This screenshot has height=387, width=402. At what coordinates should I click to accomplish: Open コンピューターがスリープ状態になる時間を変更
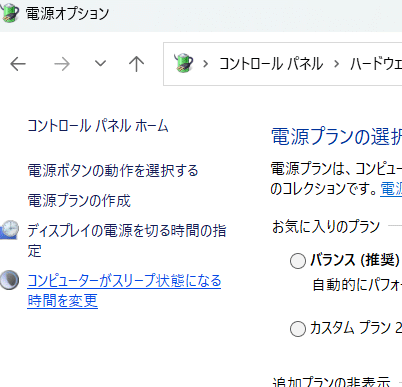tap(124, 291)
